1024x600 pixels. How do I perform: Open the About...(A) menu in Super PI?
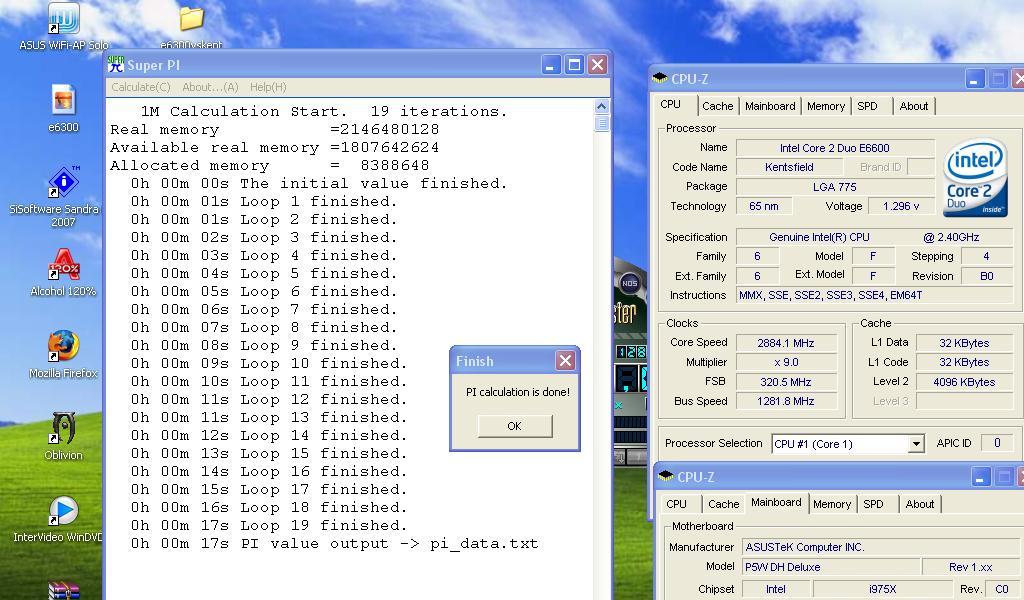pyautogui.click(x=210, y=87)
